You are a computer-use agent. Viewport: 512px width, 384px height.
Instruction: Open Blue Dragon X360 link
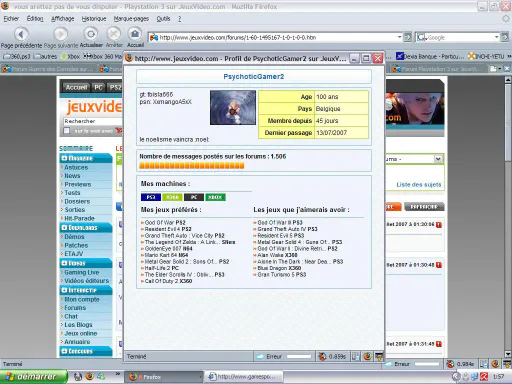coord(279,268)
